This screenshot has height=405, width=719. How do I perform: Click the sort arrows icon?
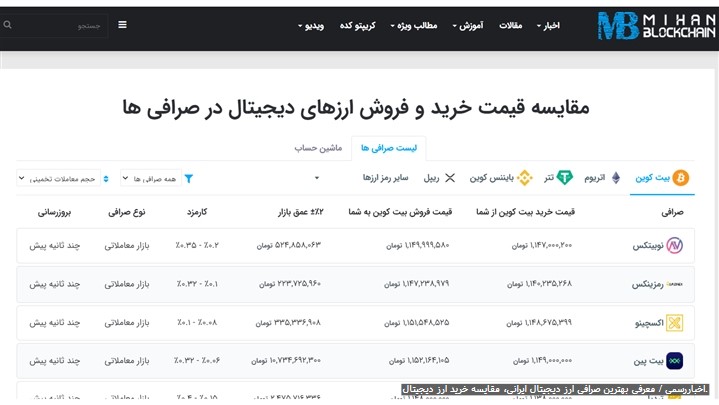tap(106, 178)
